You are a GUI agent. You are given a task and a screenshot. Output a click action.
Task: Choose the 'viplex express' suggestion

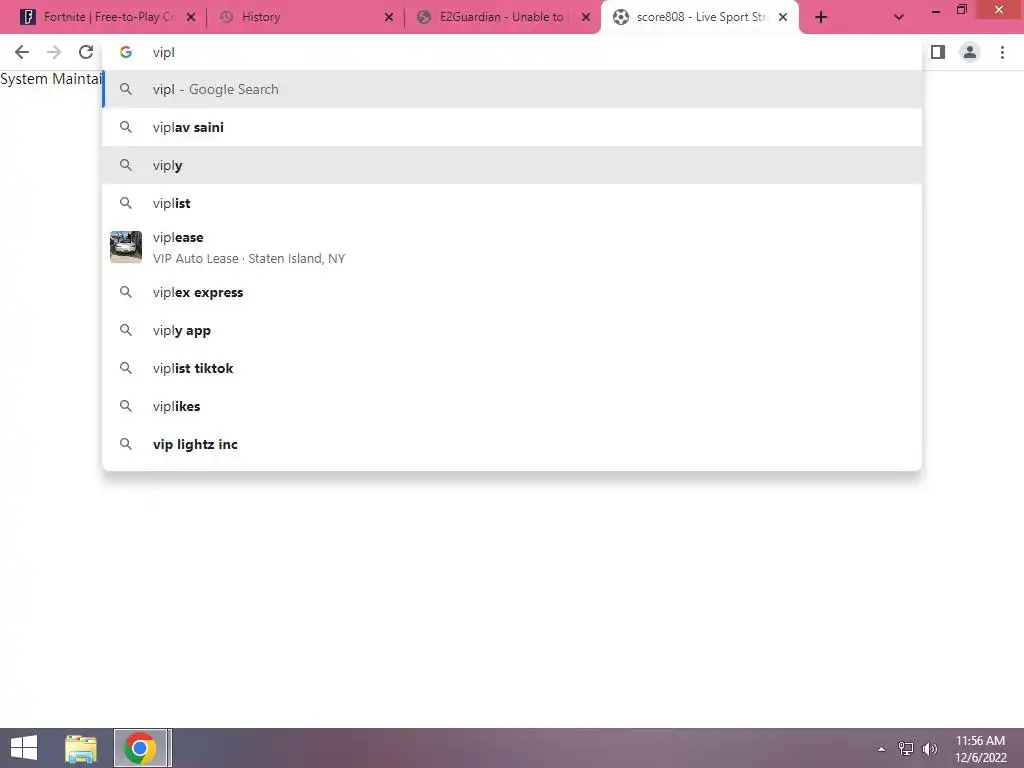point(512,293)
